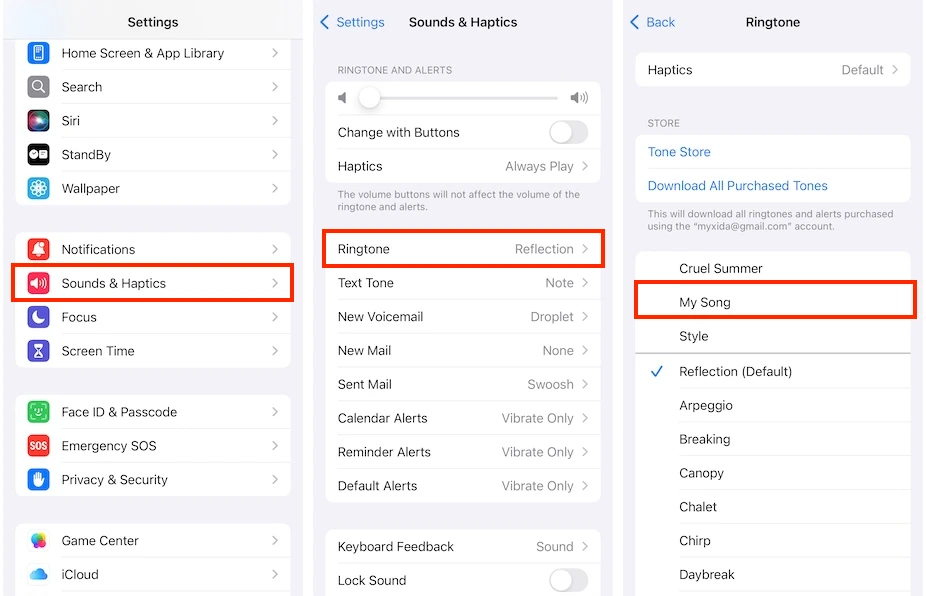This screenshot has height=596, width=926.
Task: Adjust the ringtone volume slider
Action: [x=369, y=99]
